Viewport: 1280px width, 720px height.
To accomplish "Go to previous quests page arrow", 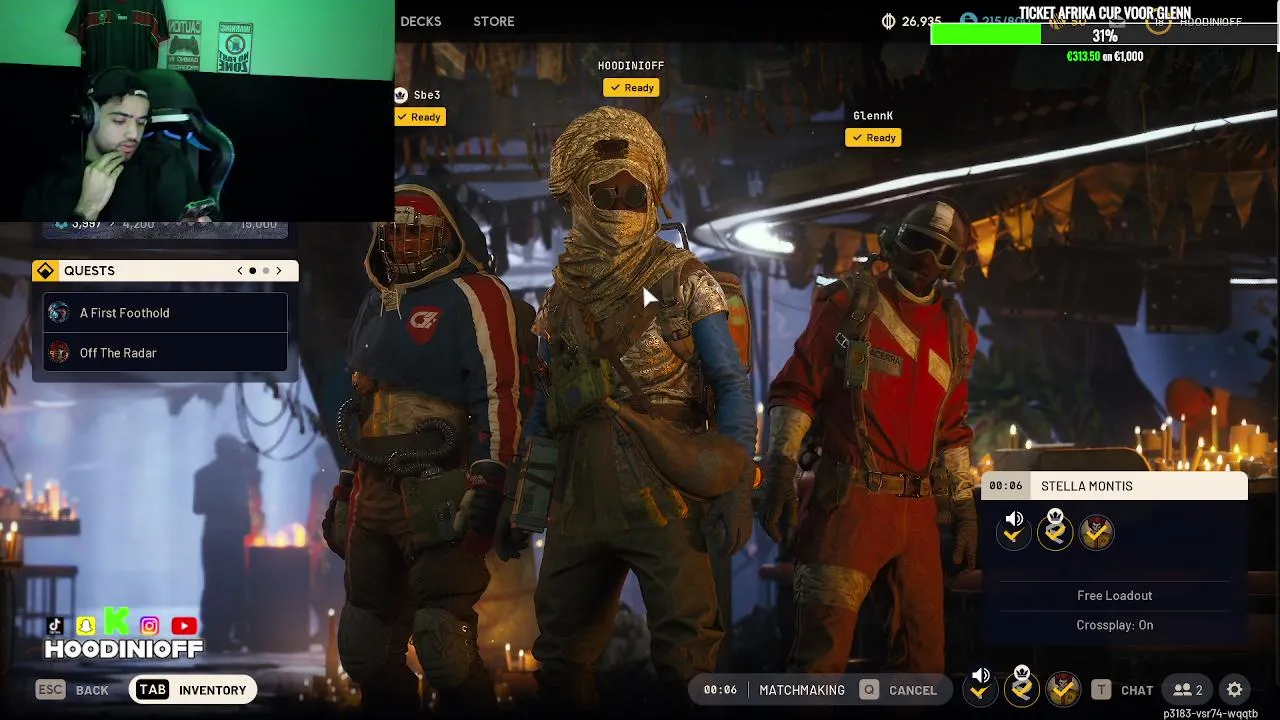I will pyautogui.click(x=240, y=271).
